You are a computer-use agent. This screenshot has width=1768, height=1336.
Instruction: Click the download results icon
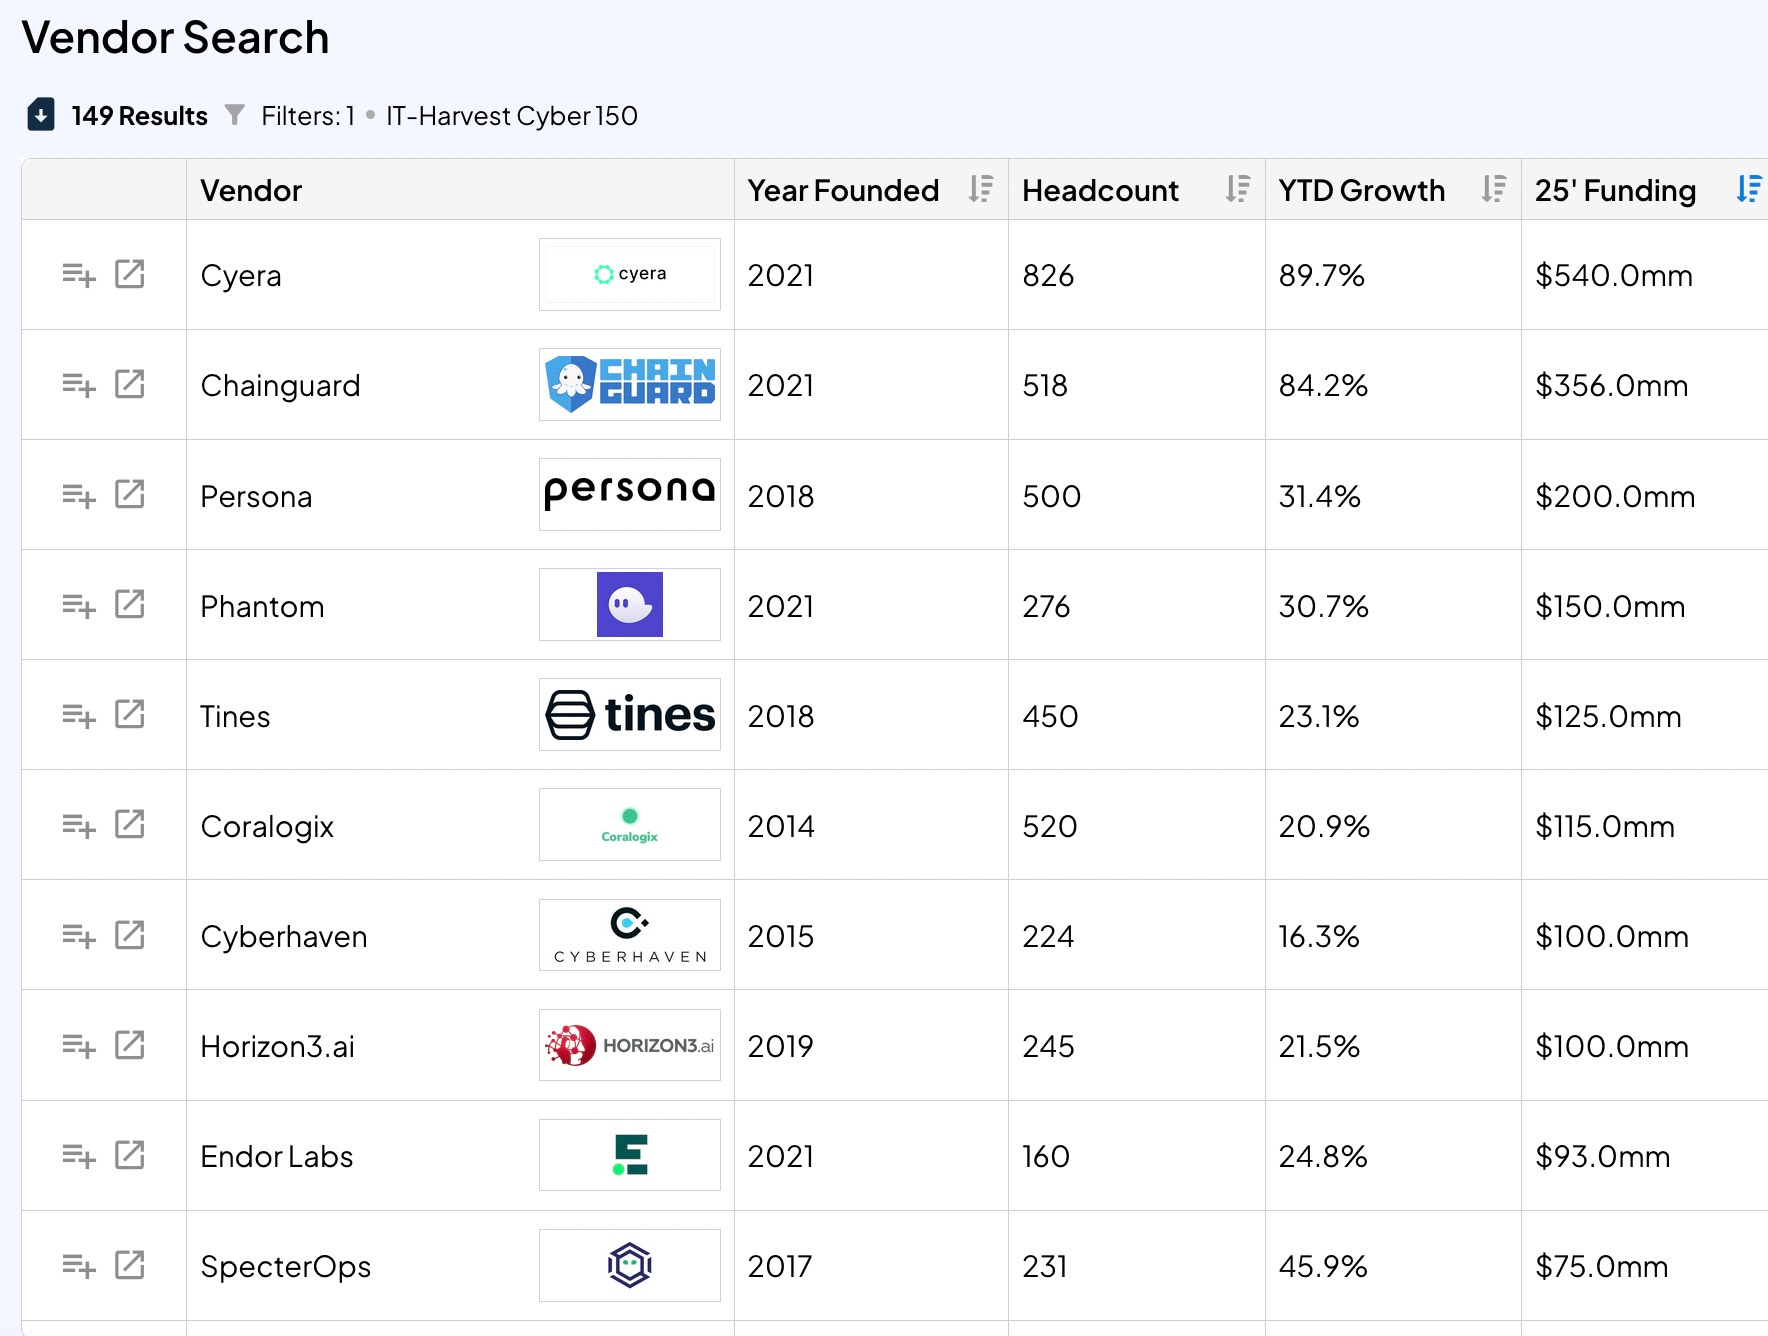(x=41, y=115)
